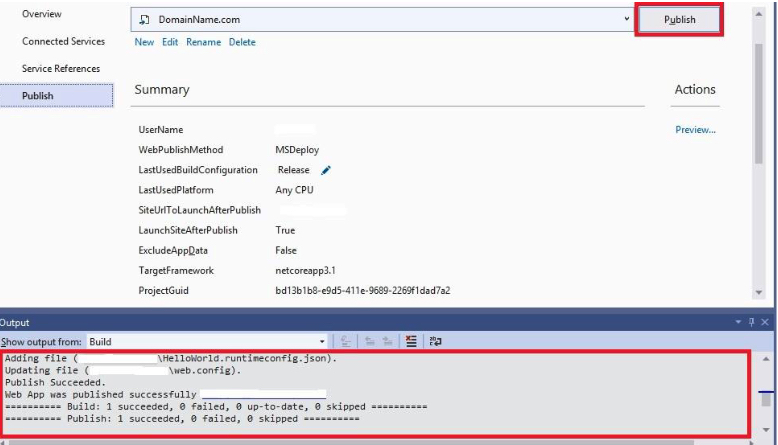Click the publish profile icon beside DomainName.com
Viewport: 778px width, 445px height.
tap(144, 19)
